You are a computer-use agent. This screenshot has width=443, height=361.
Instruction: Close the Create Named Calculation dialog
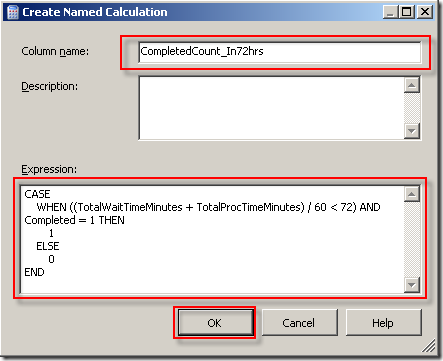tap(425, 12)
